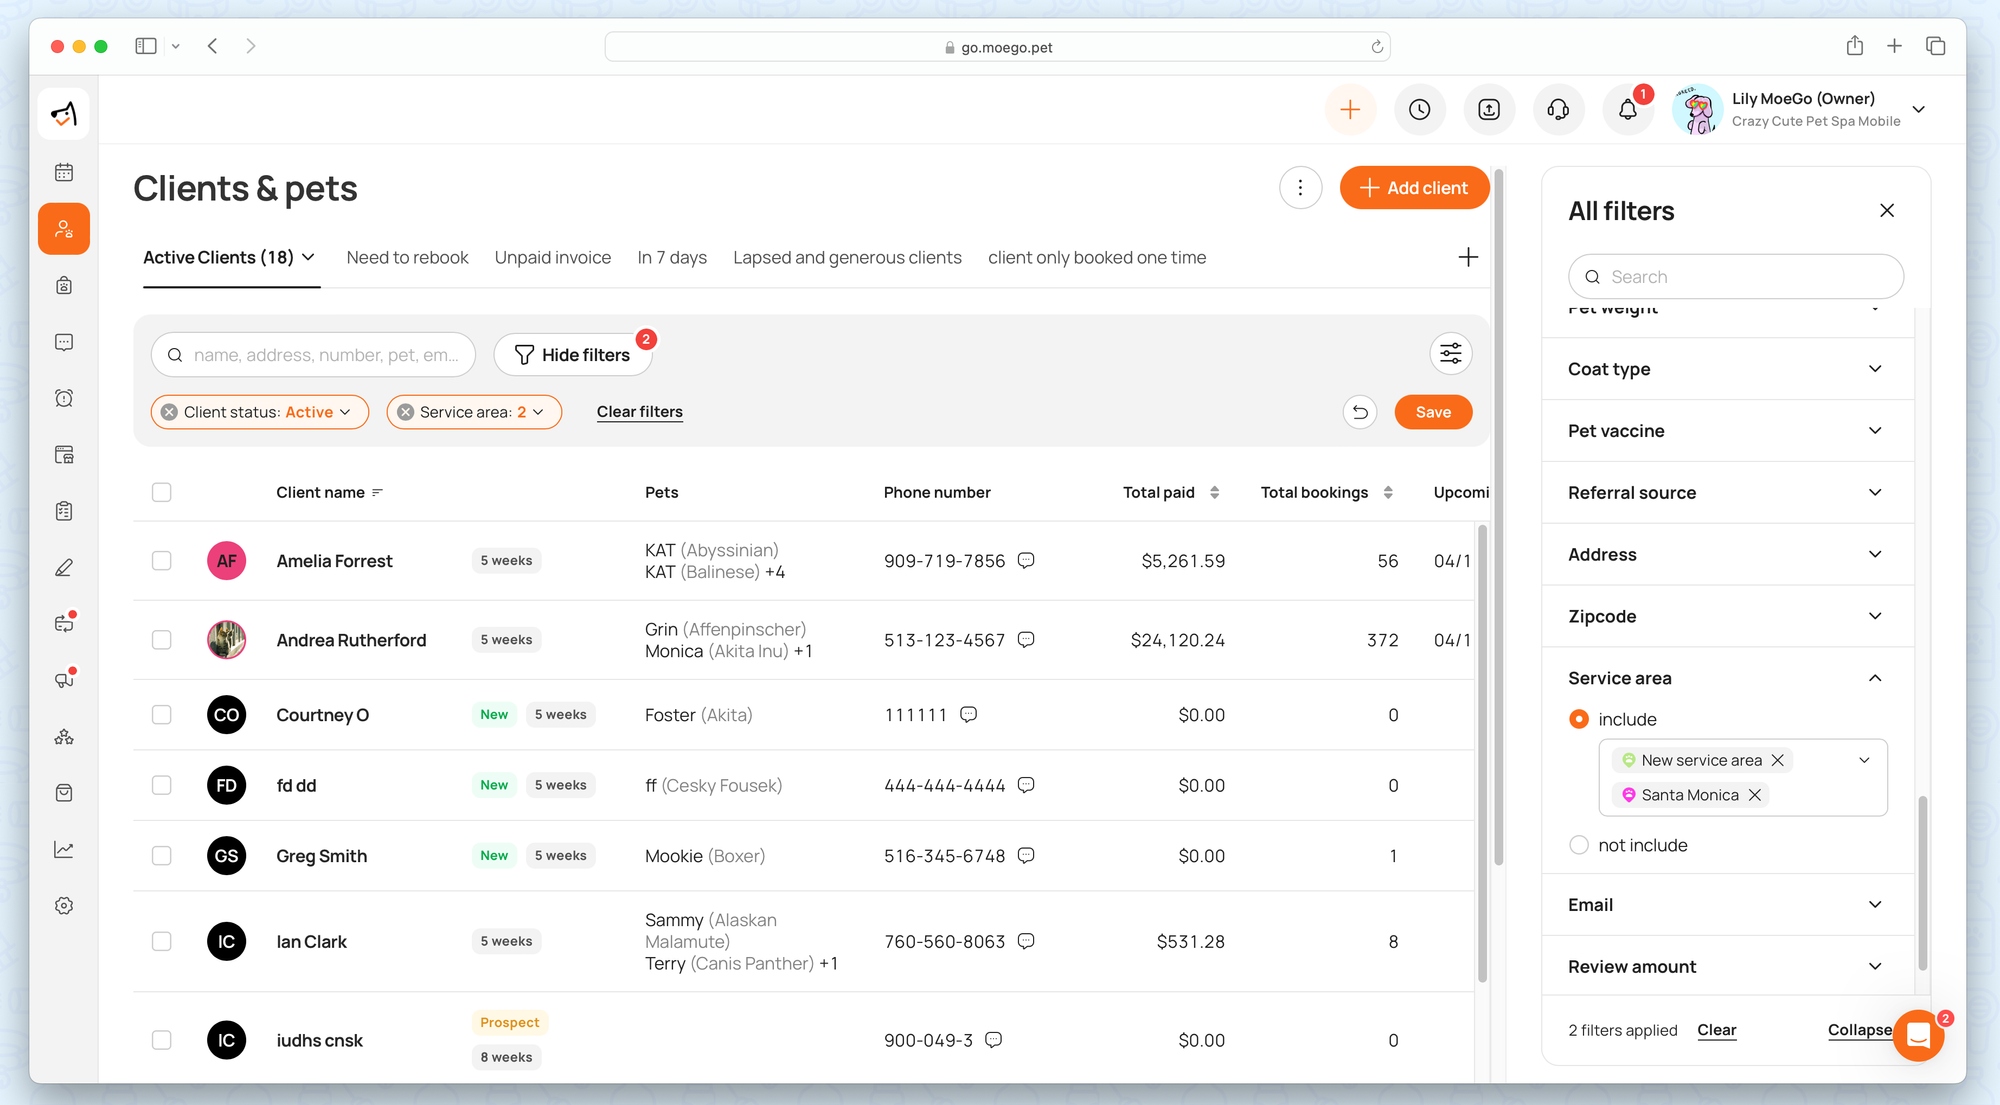This screenshot has width=2000, height=1105.
Task: Check the box for Greg Smith
Action: [x=162, y=856]
